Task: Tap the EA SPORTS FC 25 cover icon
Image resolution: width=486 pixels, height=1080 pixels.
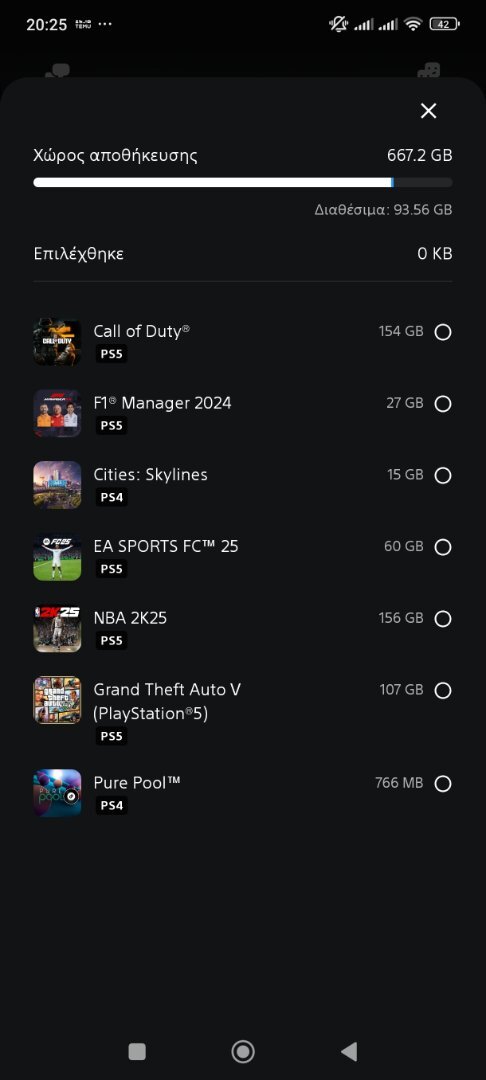Action: (57, 557)
